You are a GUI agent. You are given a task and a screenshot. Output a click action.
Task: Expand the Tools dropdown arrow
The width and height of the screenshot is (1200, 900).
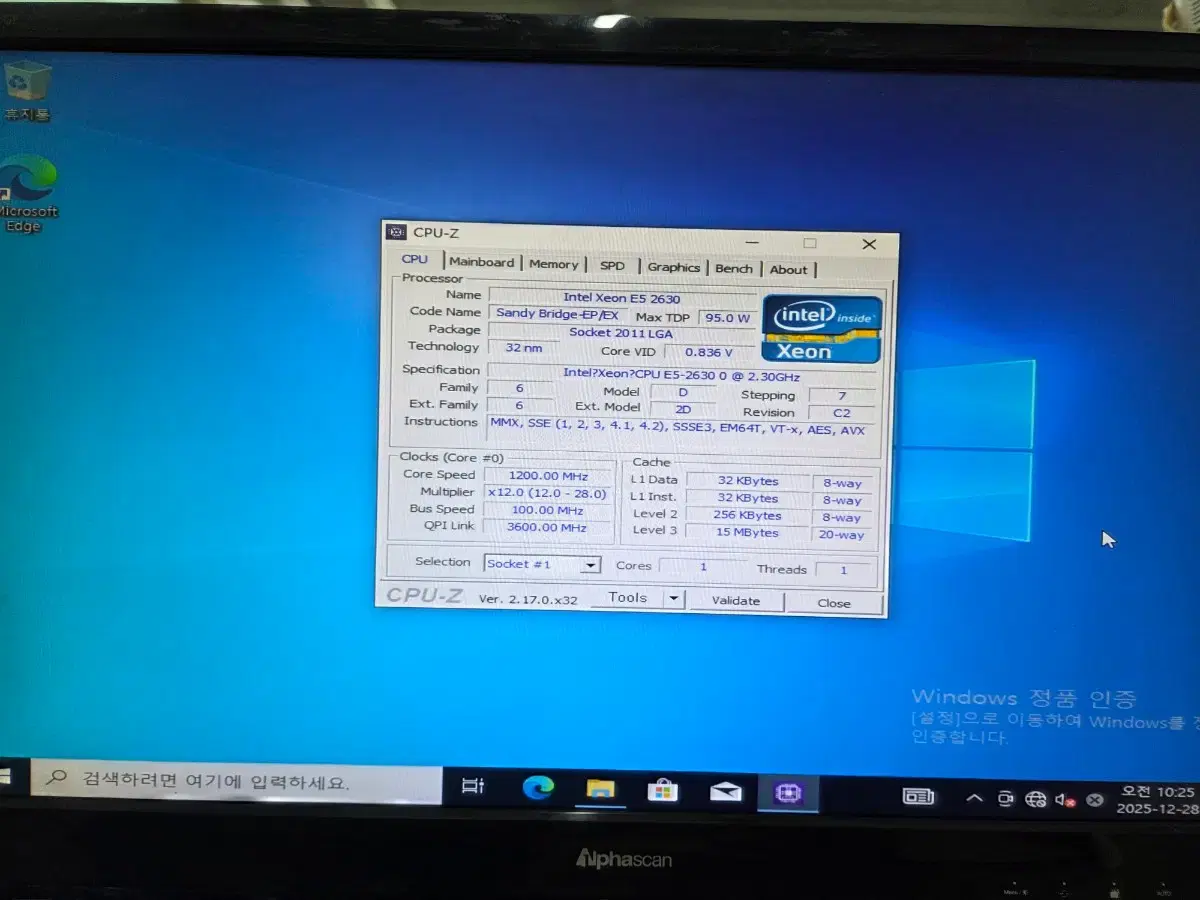674,599
